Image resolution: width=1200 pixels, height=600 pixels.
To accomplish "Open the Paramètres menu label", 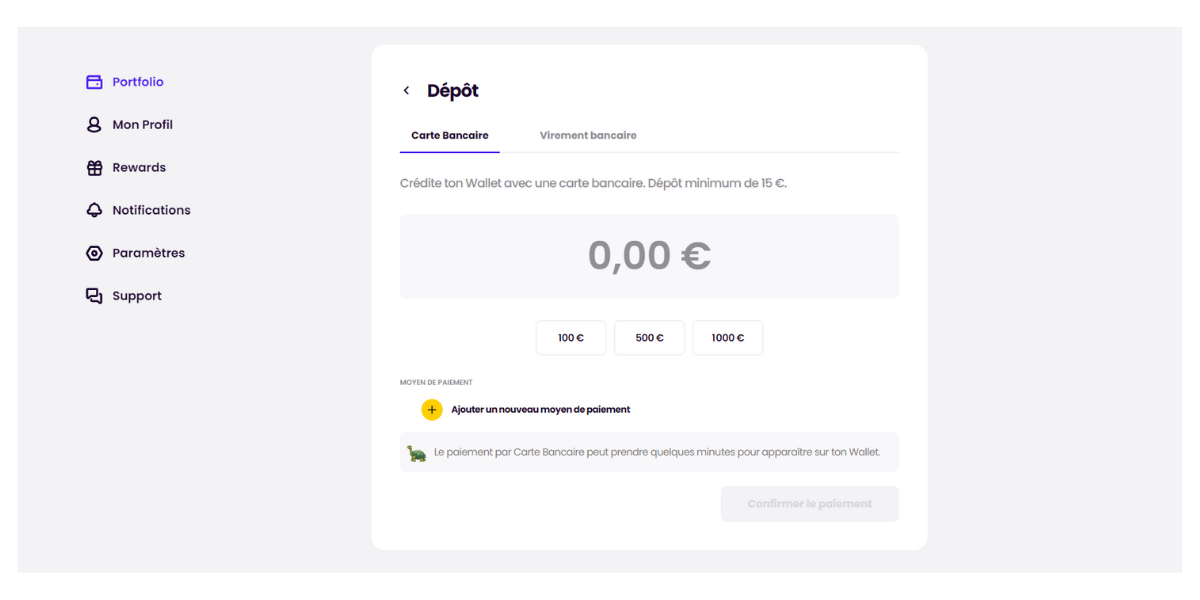I will (149, 253).
